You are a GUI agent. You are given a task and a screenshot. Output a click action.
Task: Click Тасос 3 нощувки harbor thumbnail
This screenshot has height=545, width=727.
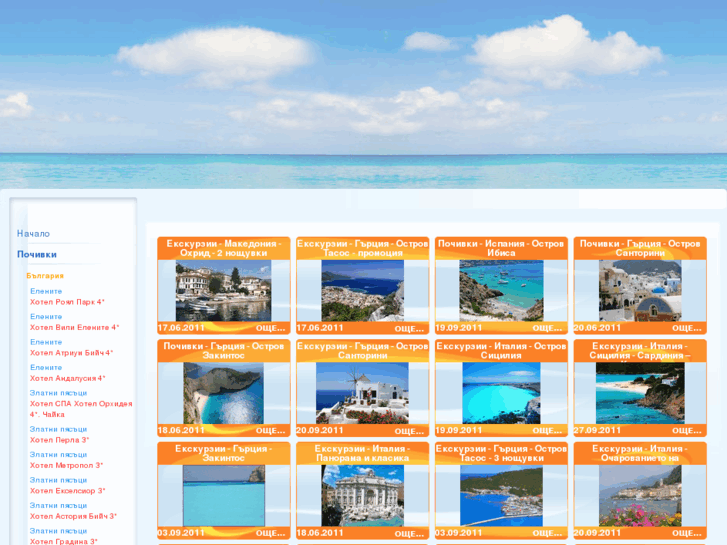coord(501,495)
